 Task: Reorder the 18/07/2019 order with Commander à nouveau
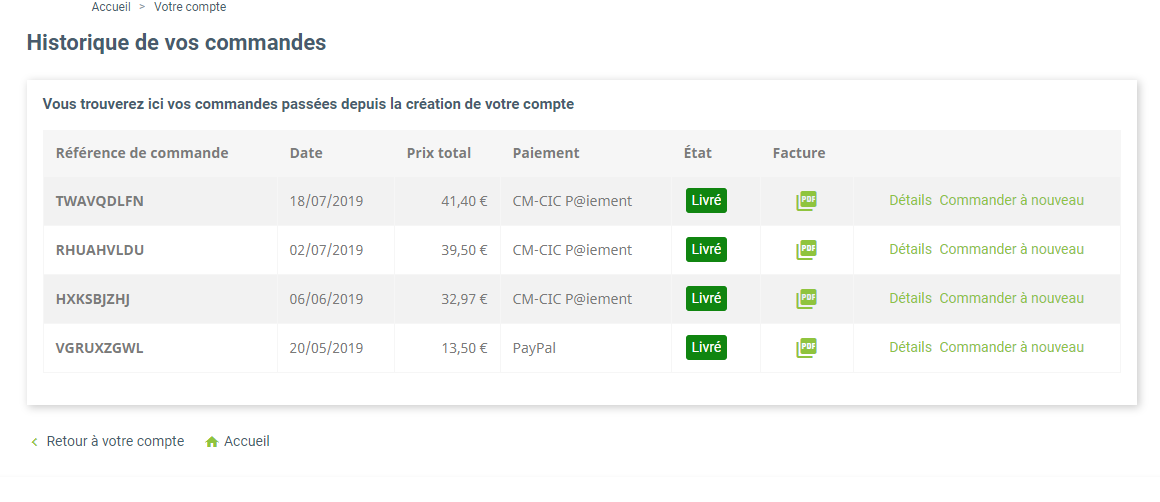tap(1011, 200)
